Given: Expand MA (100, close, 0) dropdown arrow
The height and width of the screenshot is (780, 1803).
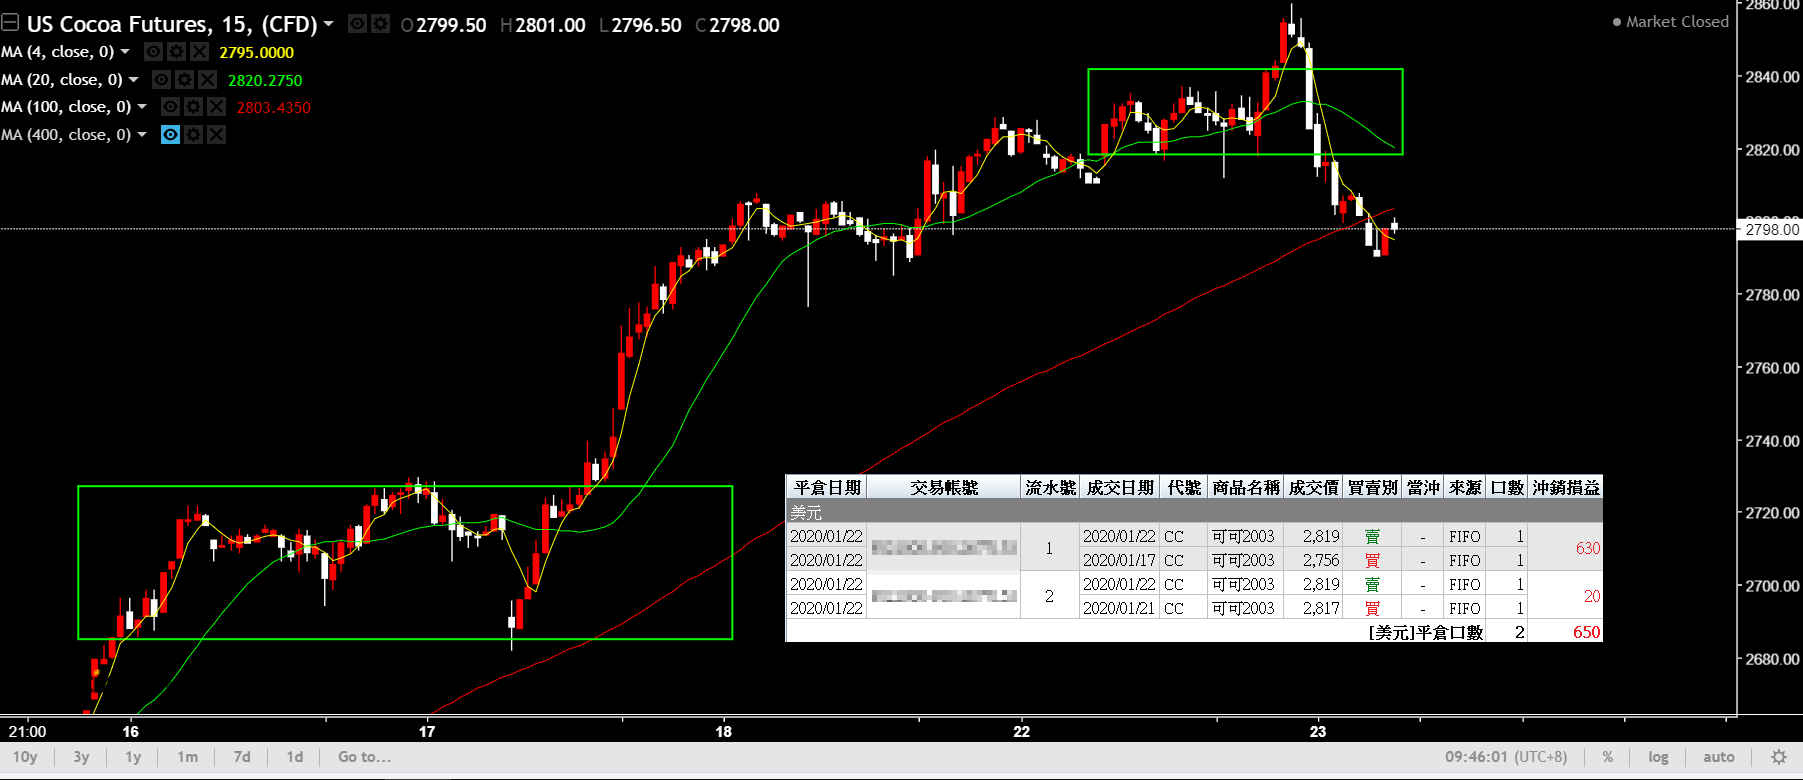Looking at the screenshot, I should point(142,106).
